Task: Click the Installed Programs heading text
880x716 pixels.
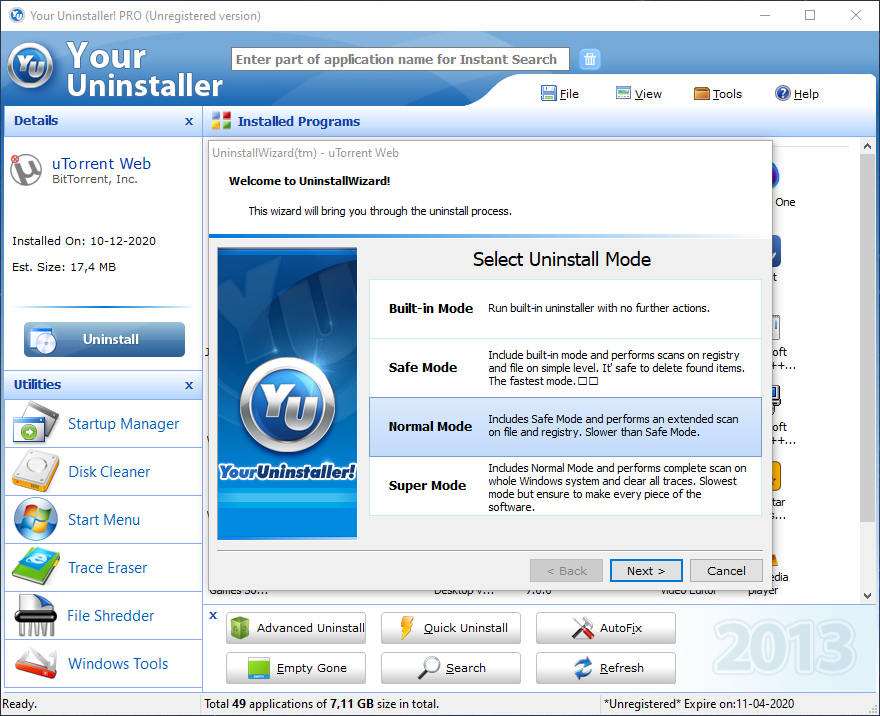Action: 299,121
